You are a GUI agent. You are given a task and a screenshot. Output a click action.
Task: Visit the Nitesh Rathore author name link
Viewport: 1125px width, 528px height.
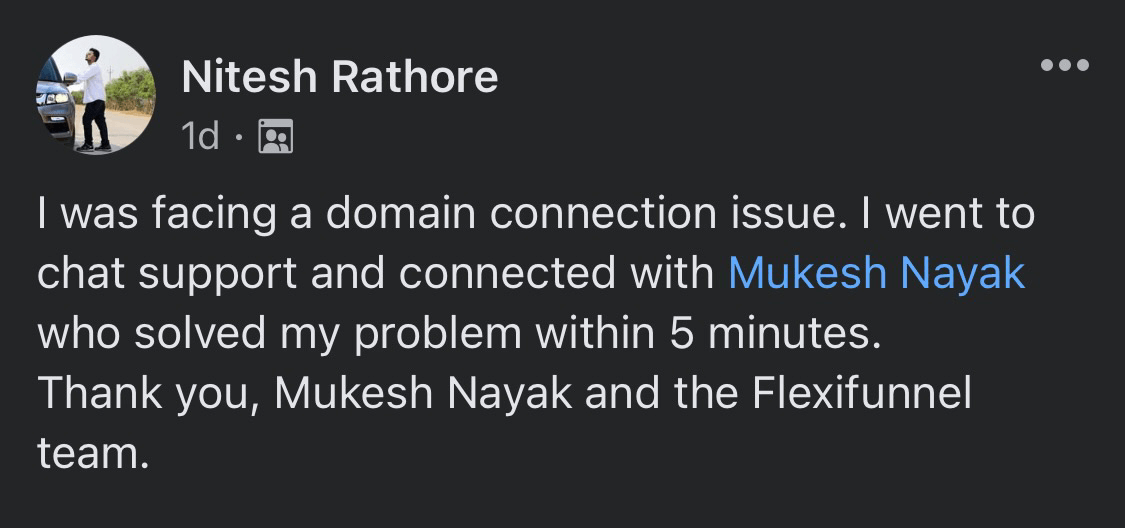[x=340, y=77]
